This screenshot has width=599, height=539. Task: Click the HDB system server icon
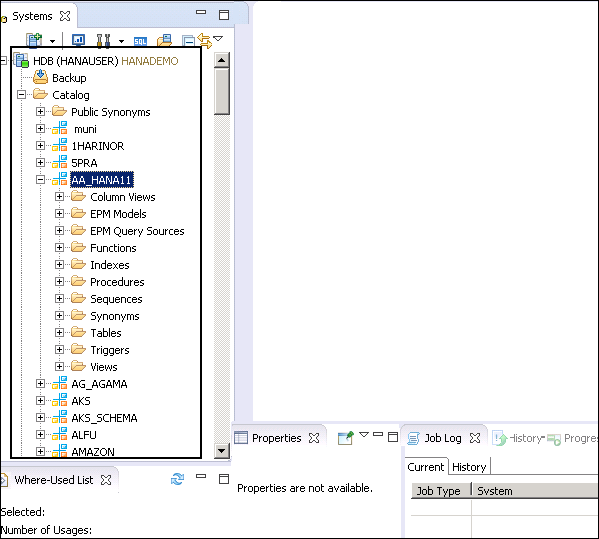tap(21, 60)
